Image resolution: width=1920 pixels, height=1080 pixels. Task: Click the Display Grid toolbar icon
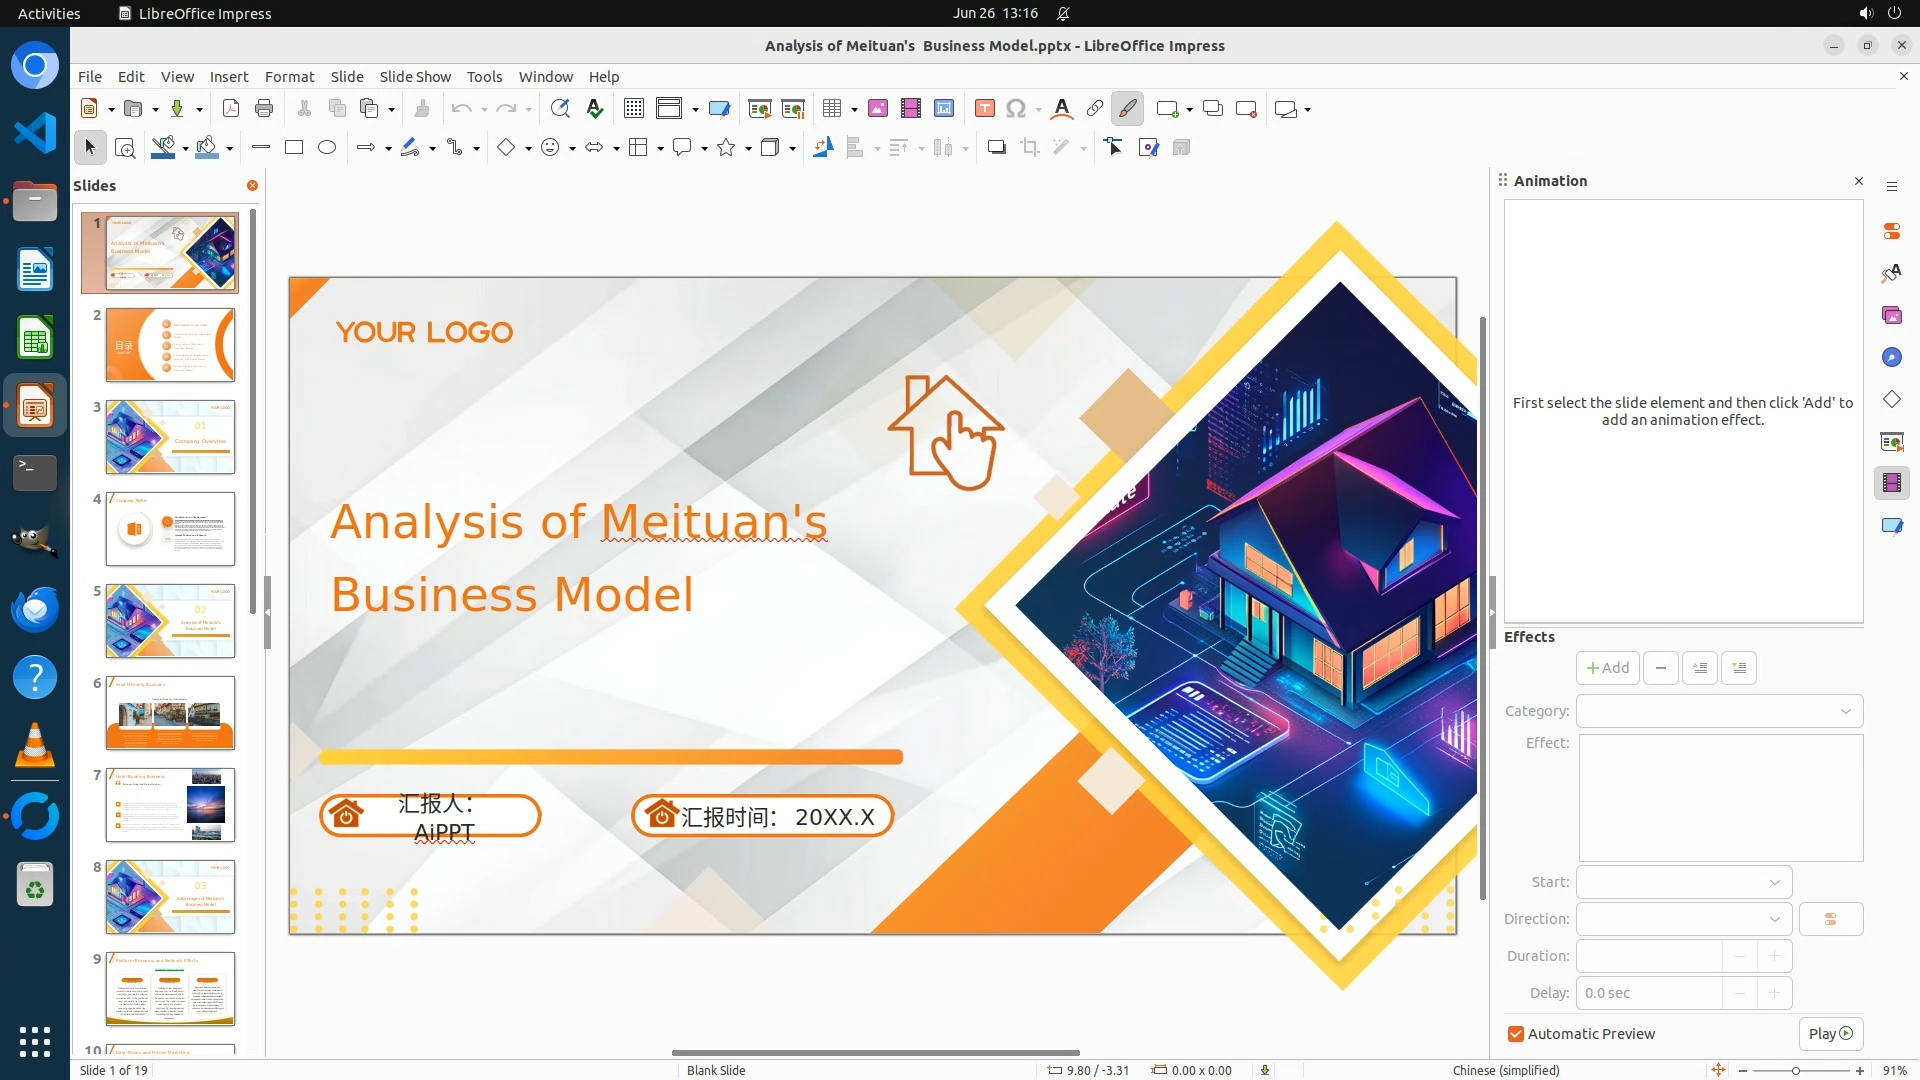tap(633, 109)
